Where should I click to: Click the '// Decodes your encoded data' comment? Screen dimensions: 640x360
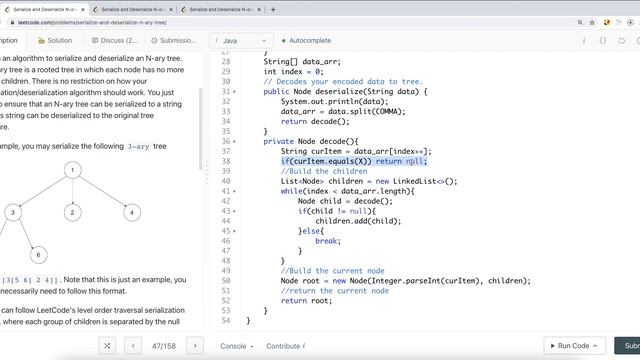coord(343,82)
